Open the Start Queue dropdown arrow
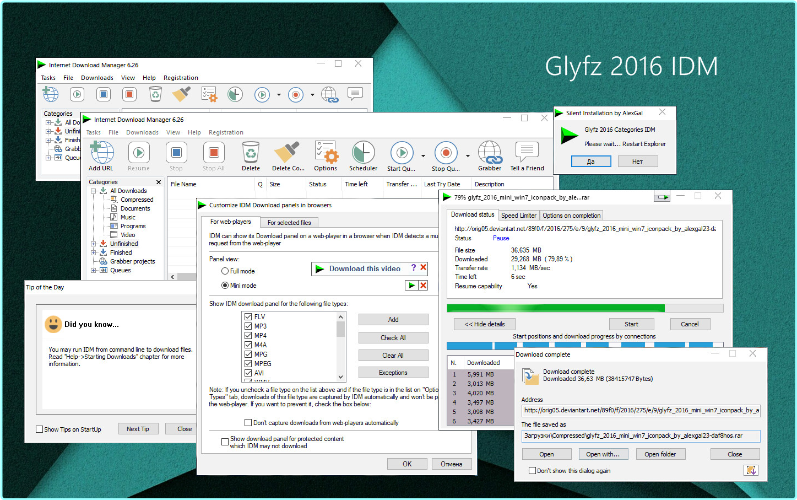 (x=424, y=155)
